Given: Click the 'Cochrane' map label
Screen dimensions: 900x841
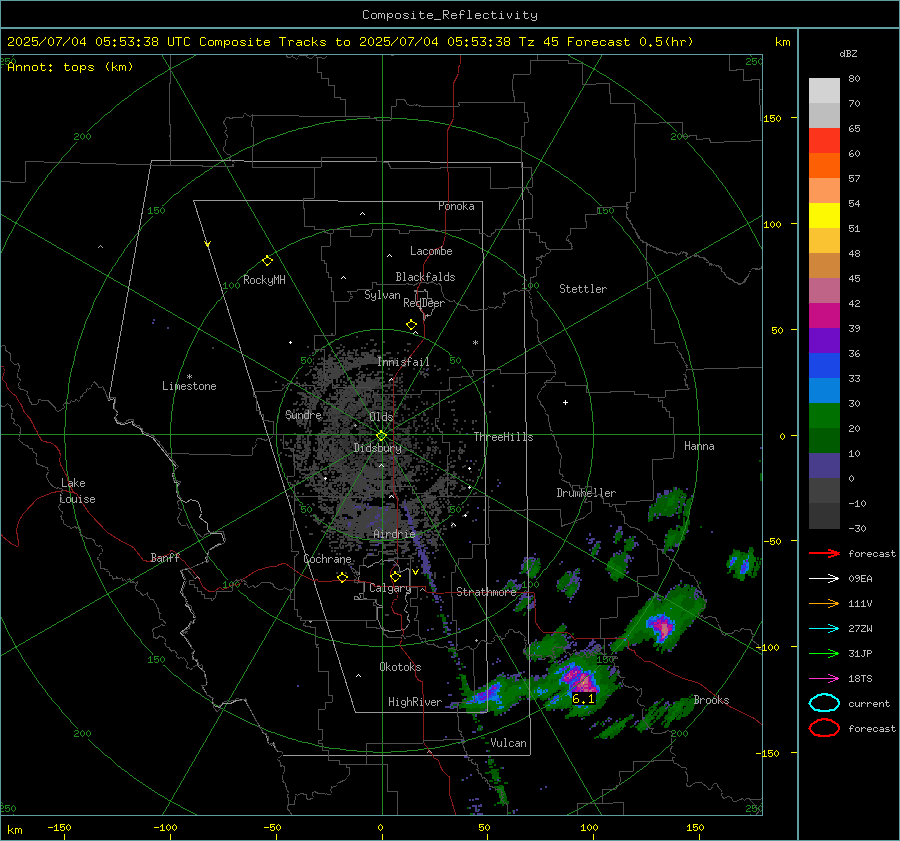Looking at the screenshot, I should click(x=327, y=559).
